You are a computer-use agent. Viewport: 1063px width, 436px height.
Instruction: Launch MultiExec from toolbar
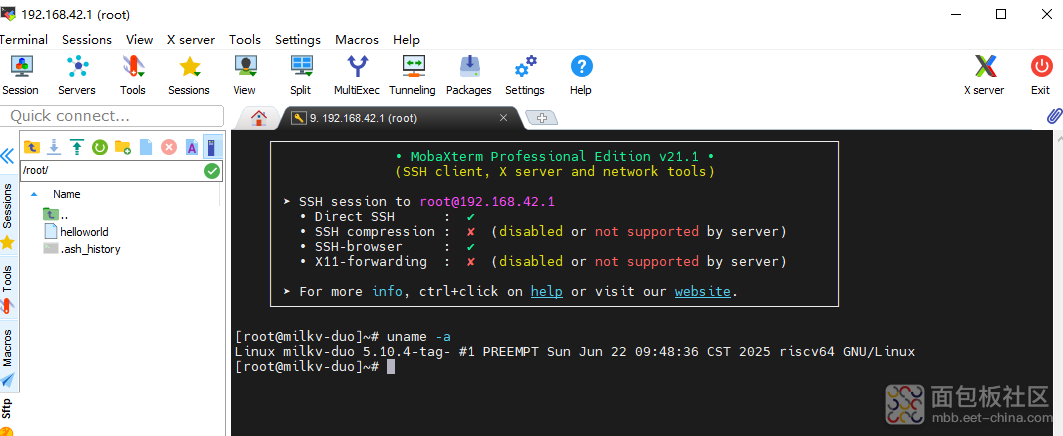coord(357,75)
